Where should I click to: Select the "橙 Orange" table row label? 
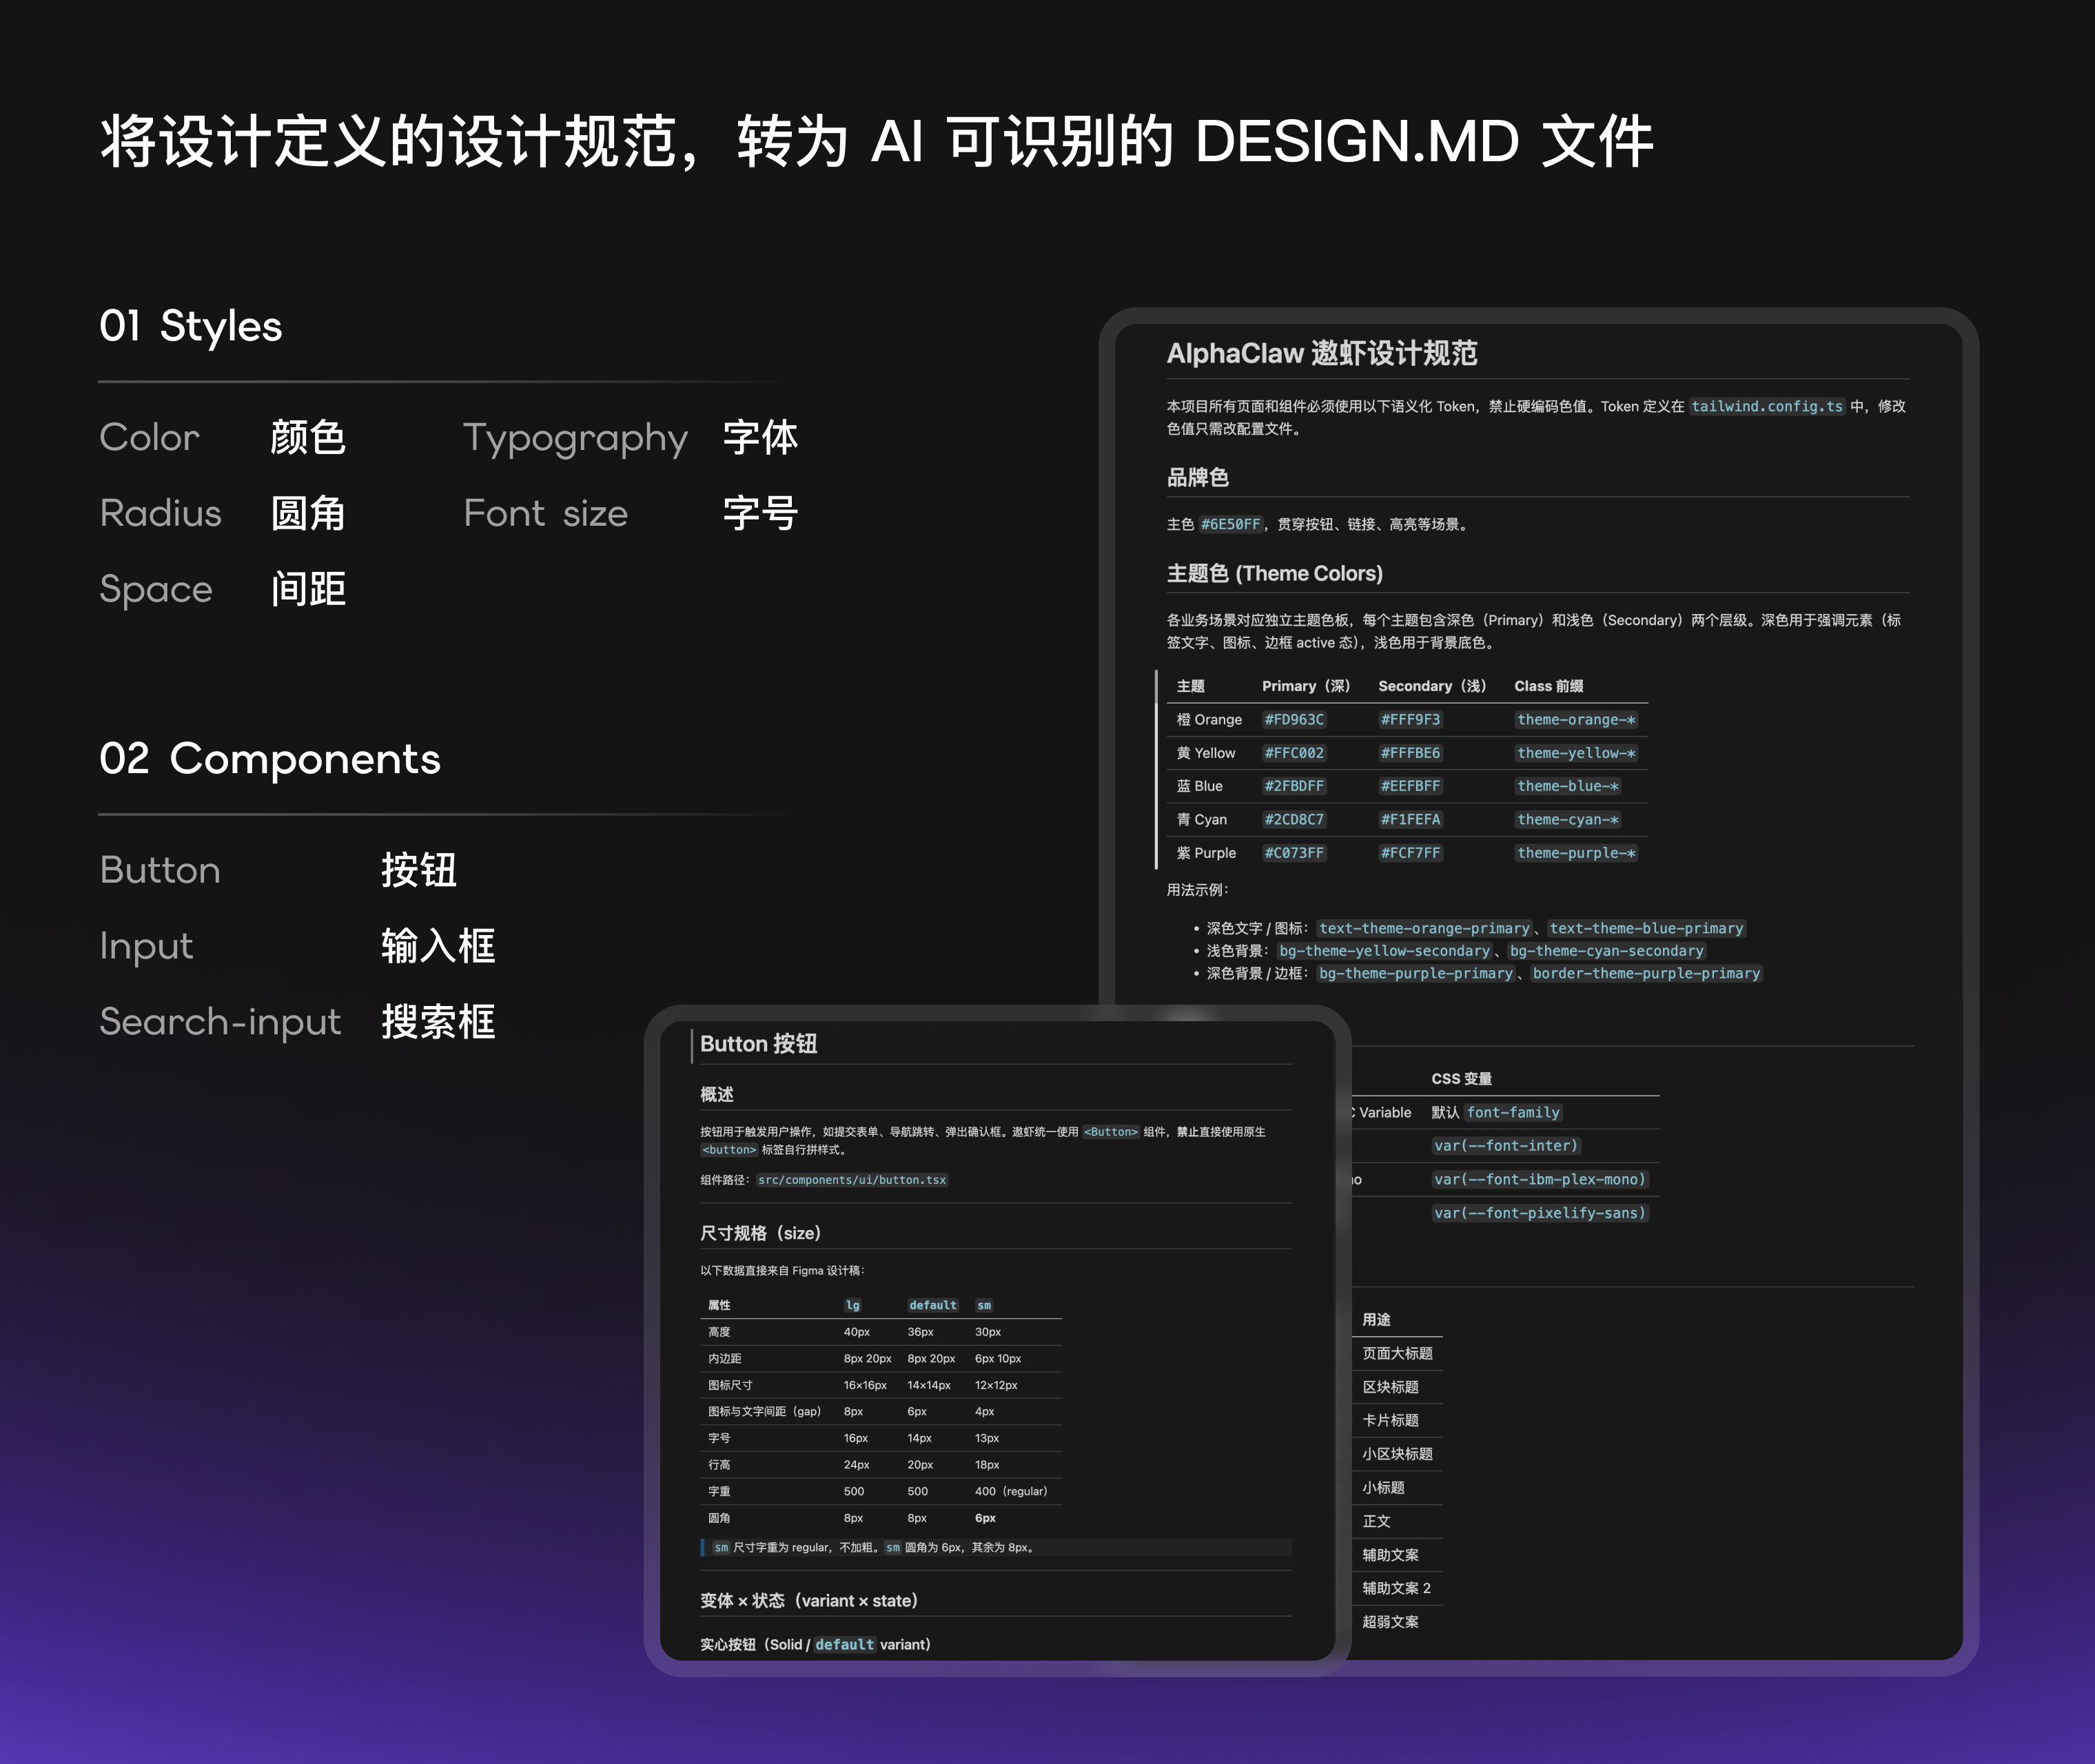[x=1209, y=720]
